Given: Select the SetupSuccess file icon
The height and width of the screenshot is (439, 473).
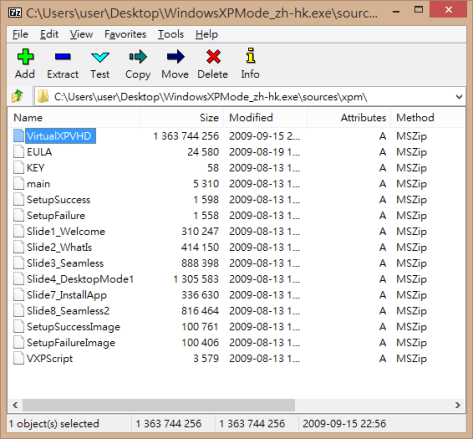Looking at the screenshot, I should pyautogui.click(x=19, y=199).
